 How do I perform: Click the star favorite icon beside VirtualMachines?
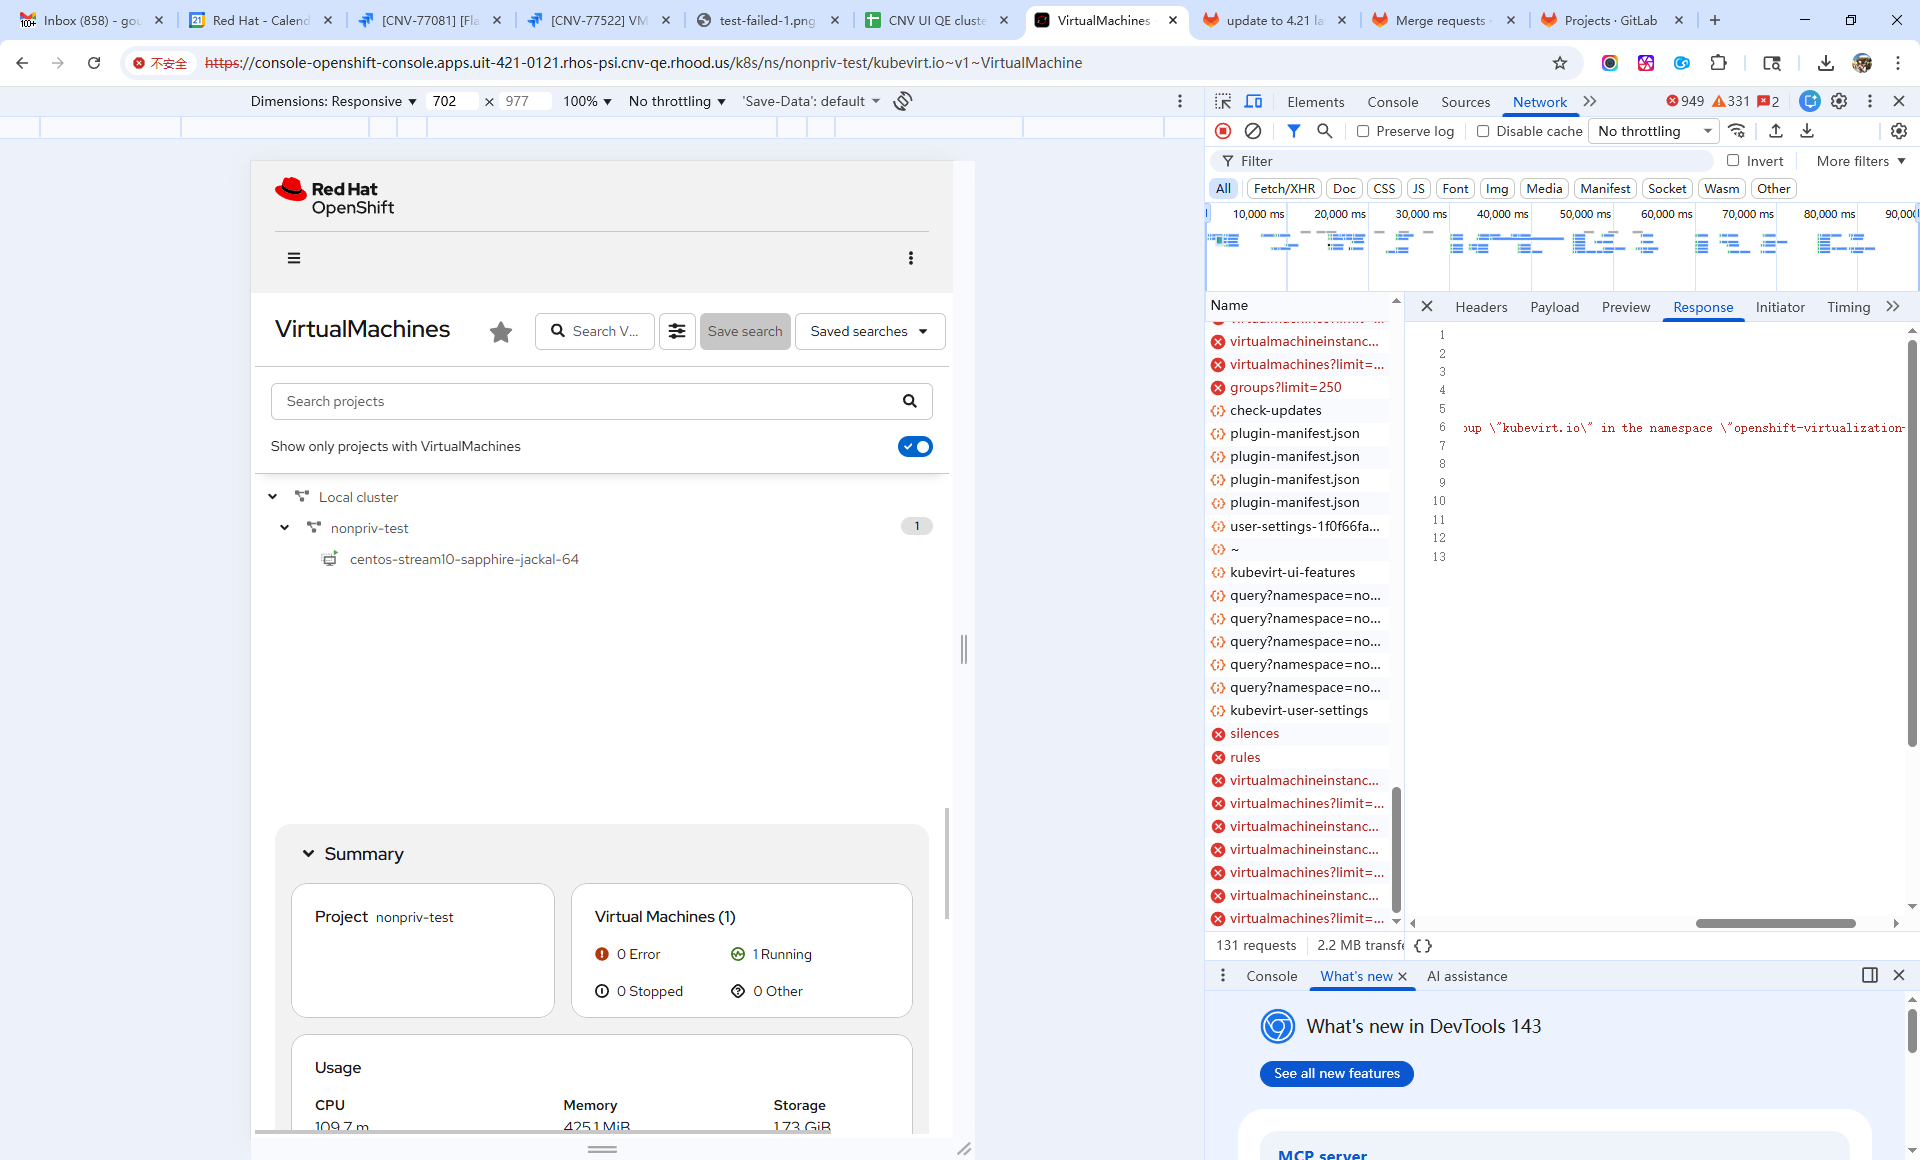click(501, 332)
